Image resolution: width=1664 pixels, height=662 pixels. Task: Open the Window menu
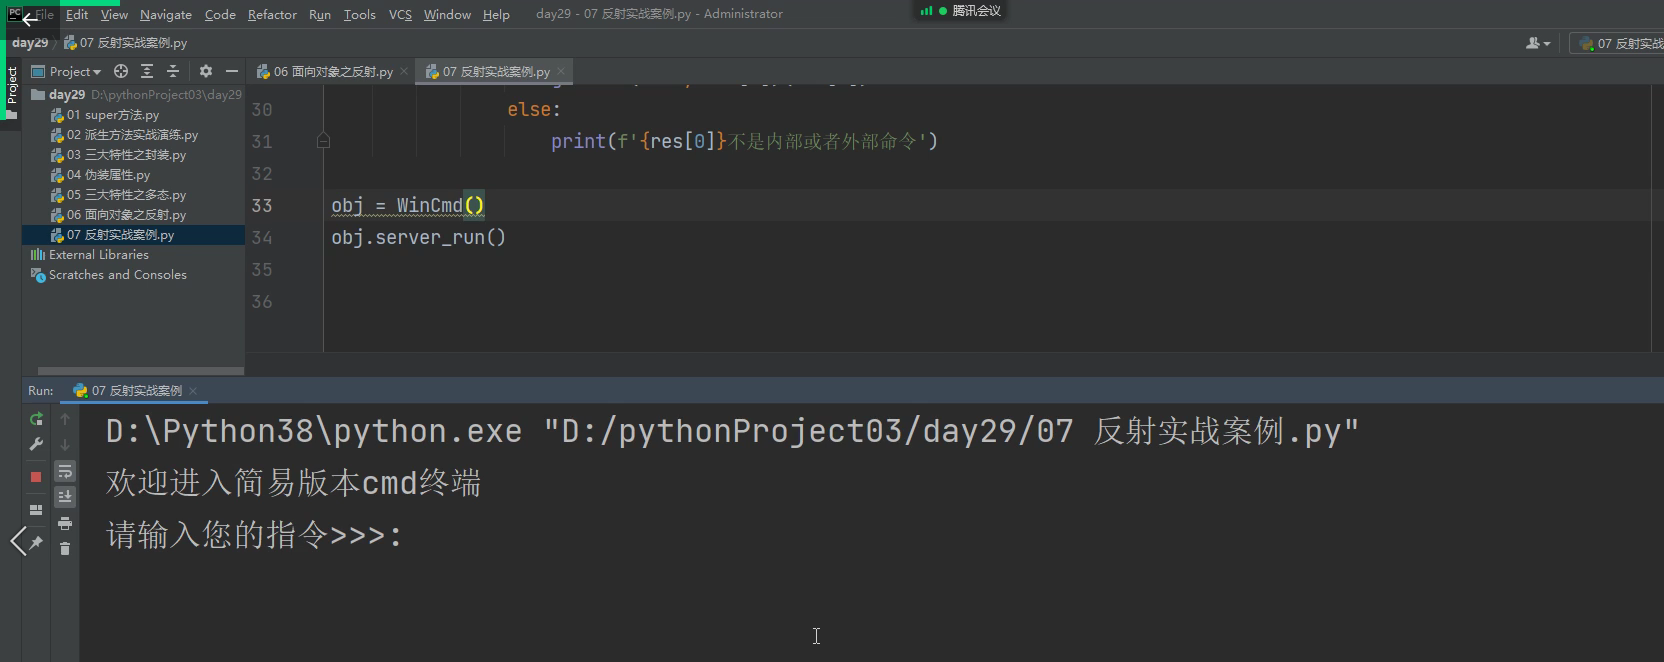447,14
